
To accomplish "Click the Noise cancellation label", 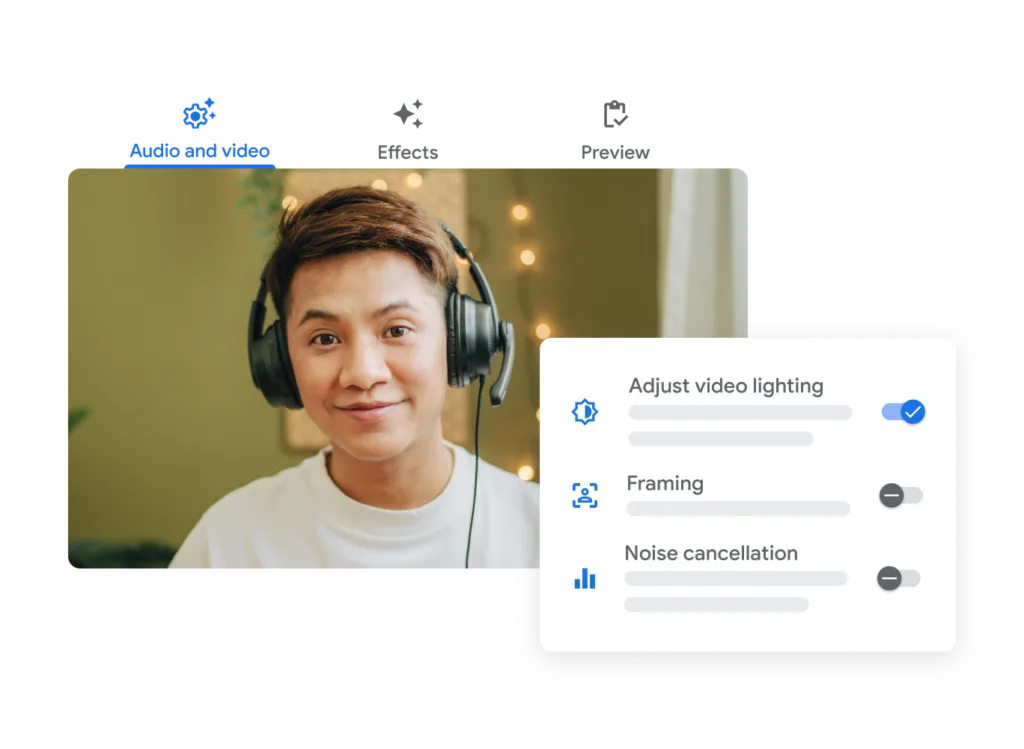I will point(711,553).
